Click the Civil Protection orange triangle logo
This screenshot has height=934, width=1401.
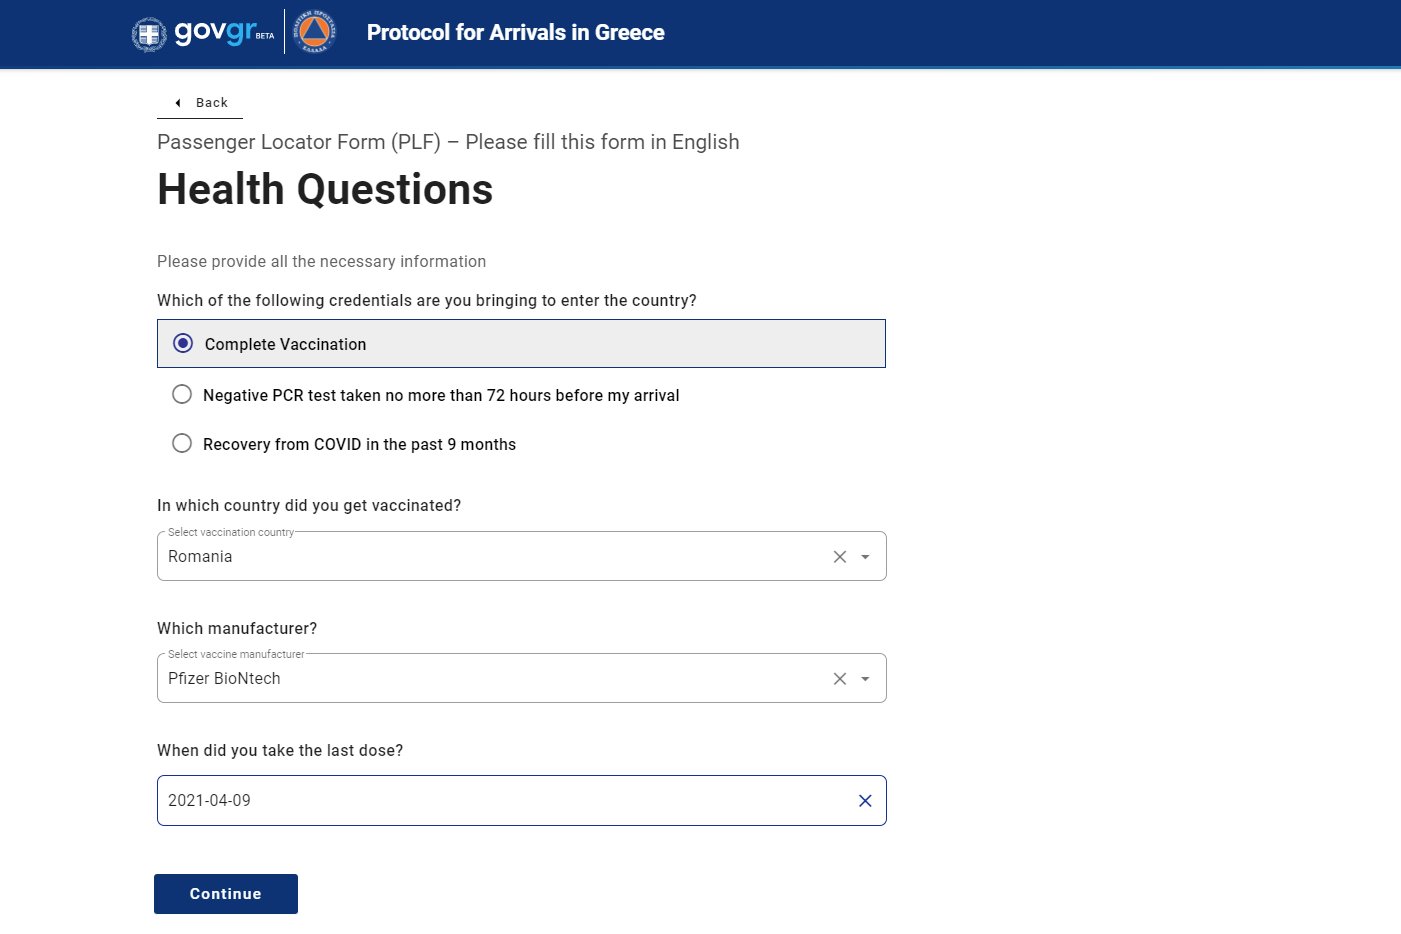click(314, 32)
